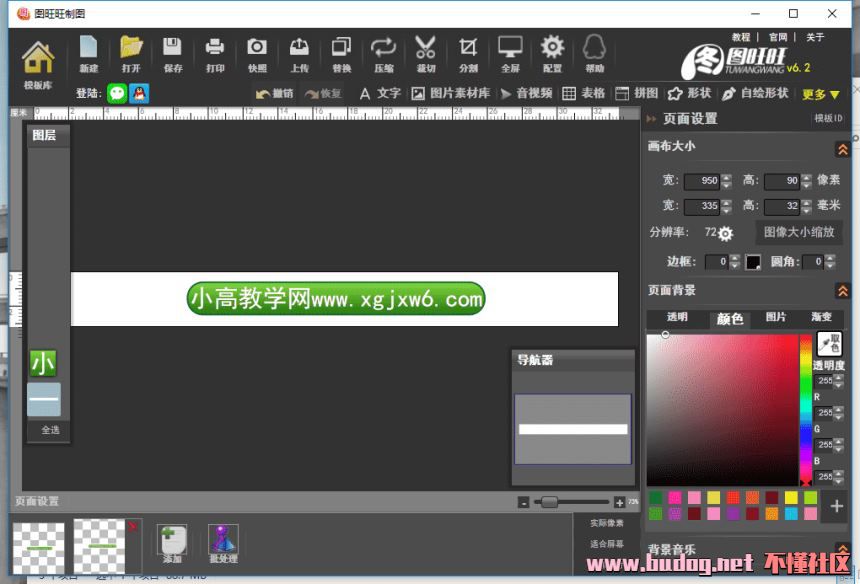Viewport: 860px width, 584px height.
Task: Open 图片素材库 image library
Action: 451,94
